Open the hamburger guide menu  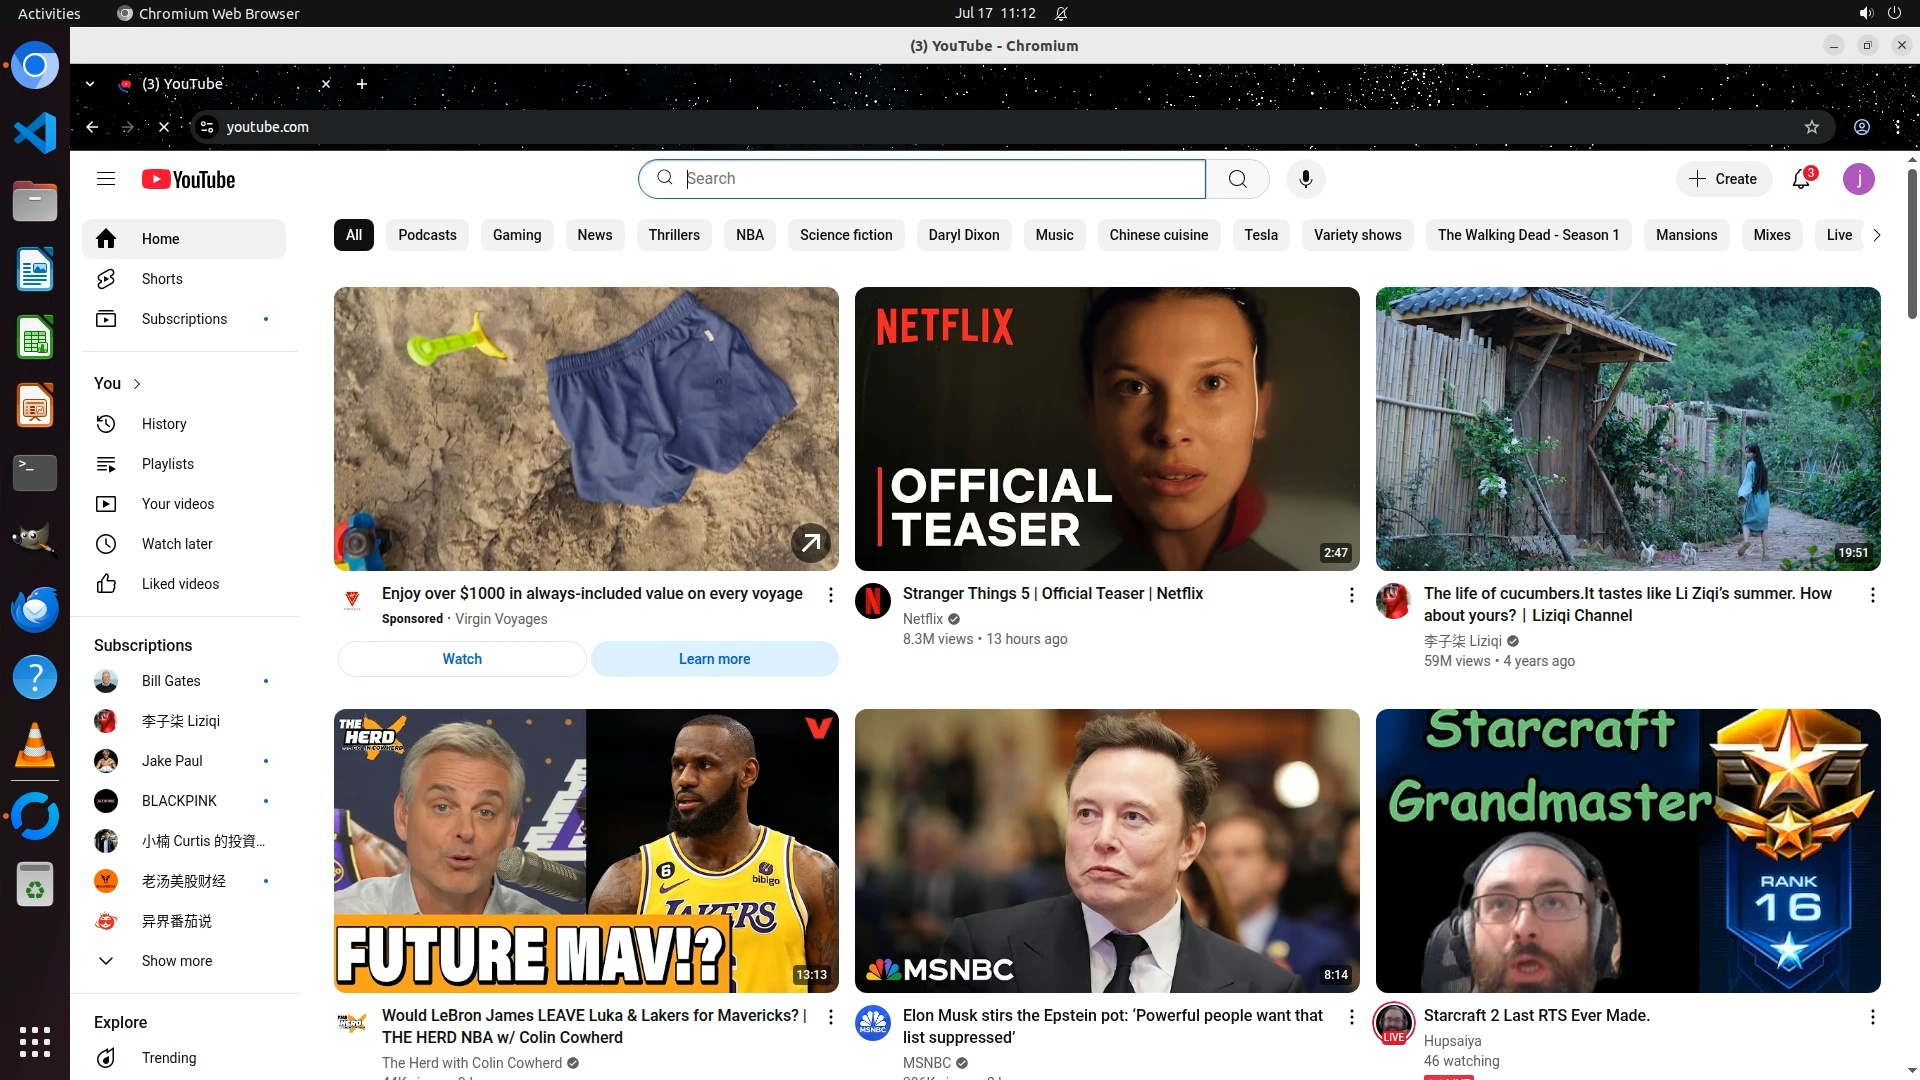click(106, 179)
